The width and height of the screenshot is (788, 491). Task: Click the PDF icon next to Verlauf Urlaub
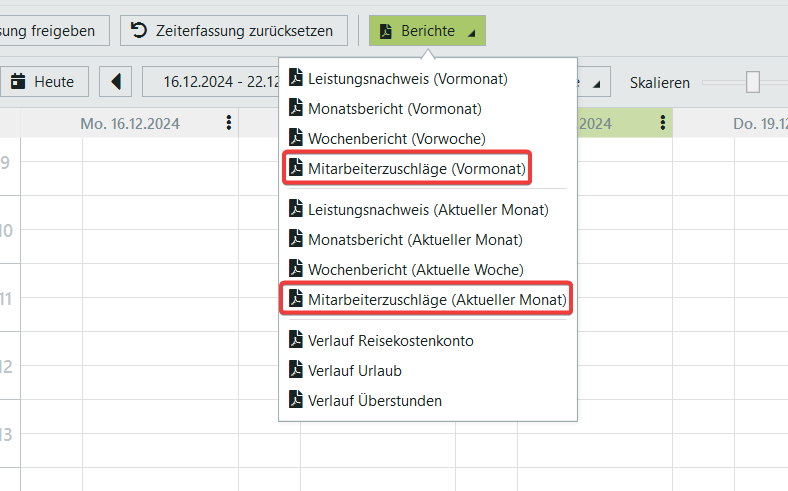(x=295, y=370)
